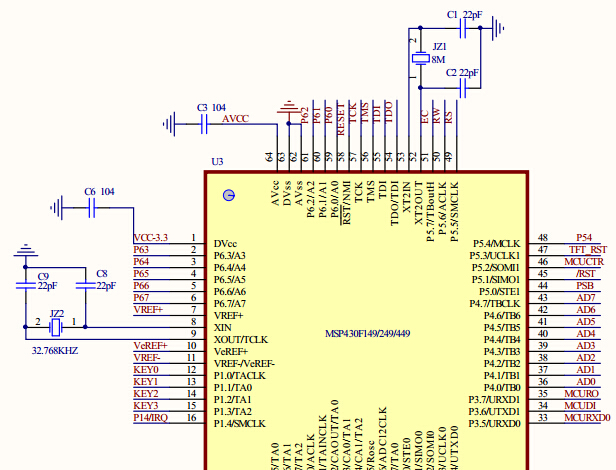Select the P66 net label
The width and height of the screenshot is (616, 470).
[141, 286]
